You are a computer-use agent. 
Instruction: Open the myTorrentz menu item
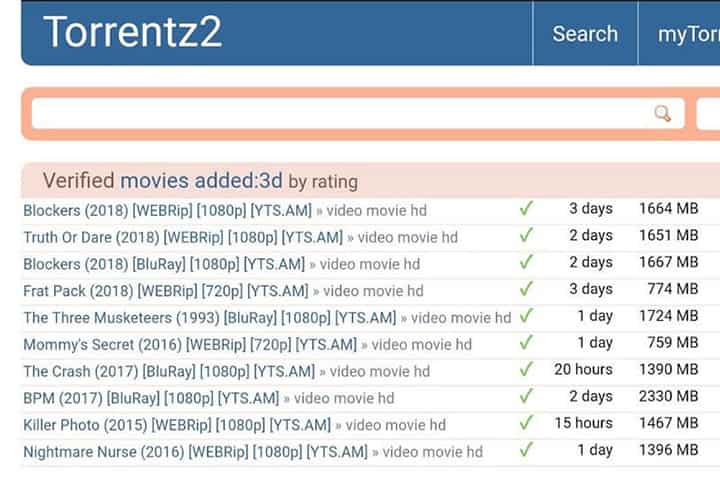click(x=688, y=34)
